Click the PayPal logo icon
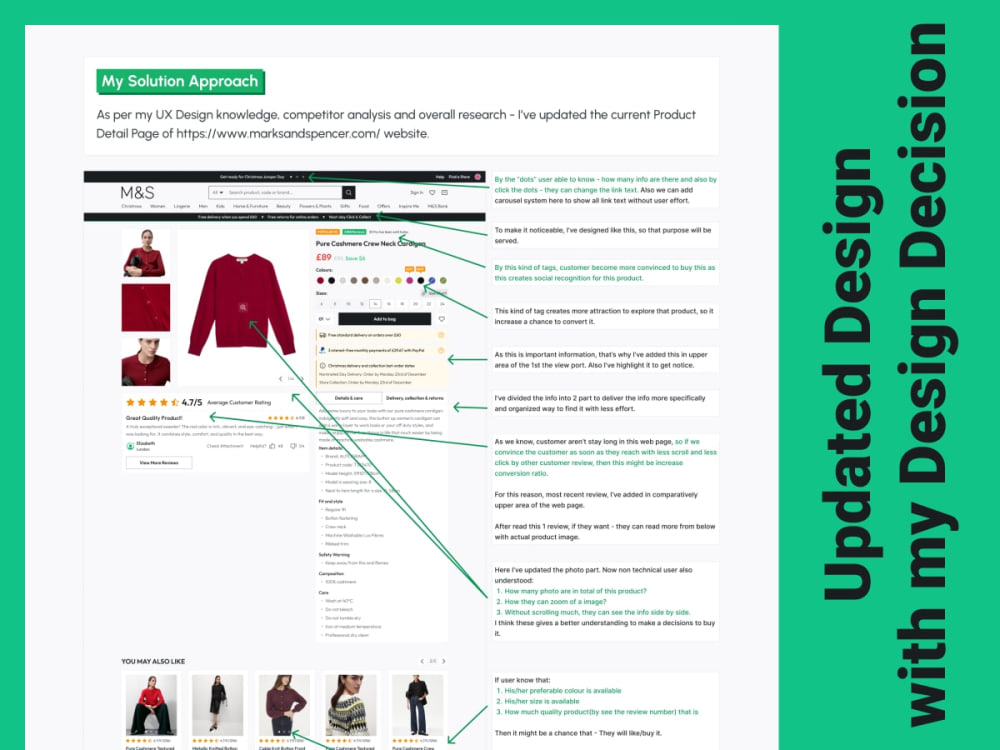1000x750 pixels. pos(323,350)
